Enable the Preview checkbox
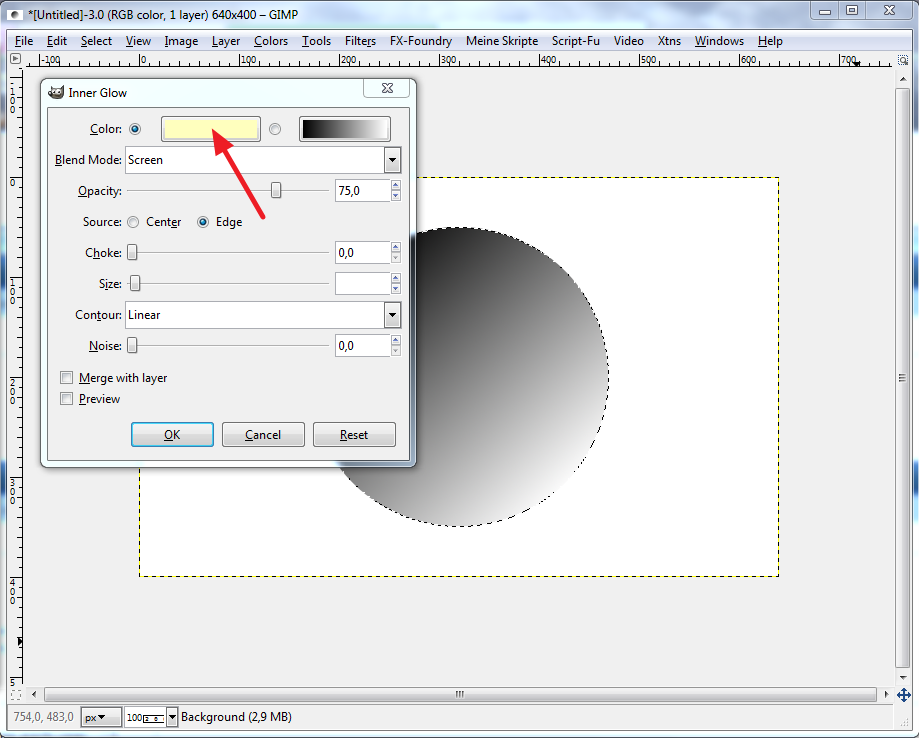Viewport: 919px width, 738px height. [x=67, y=399]
